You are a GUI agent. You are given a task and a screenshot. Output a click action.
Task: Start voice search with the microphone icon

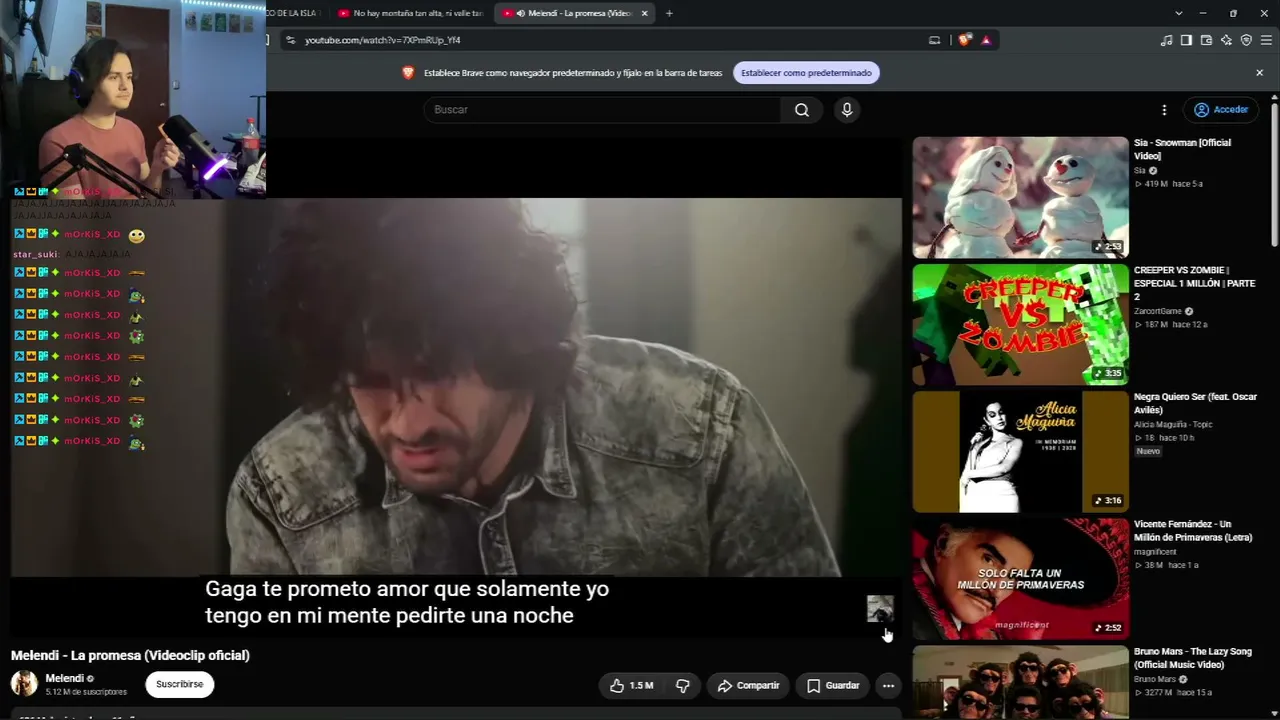pos(847,110)
